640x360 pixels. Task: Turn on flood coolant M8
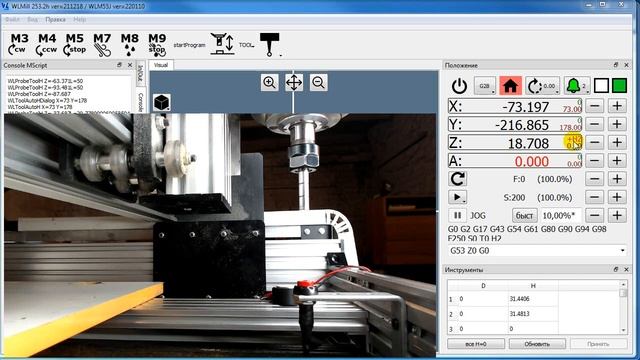point(129,44)
